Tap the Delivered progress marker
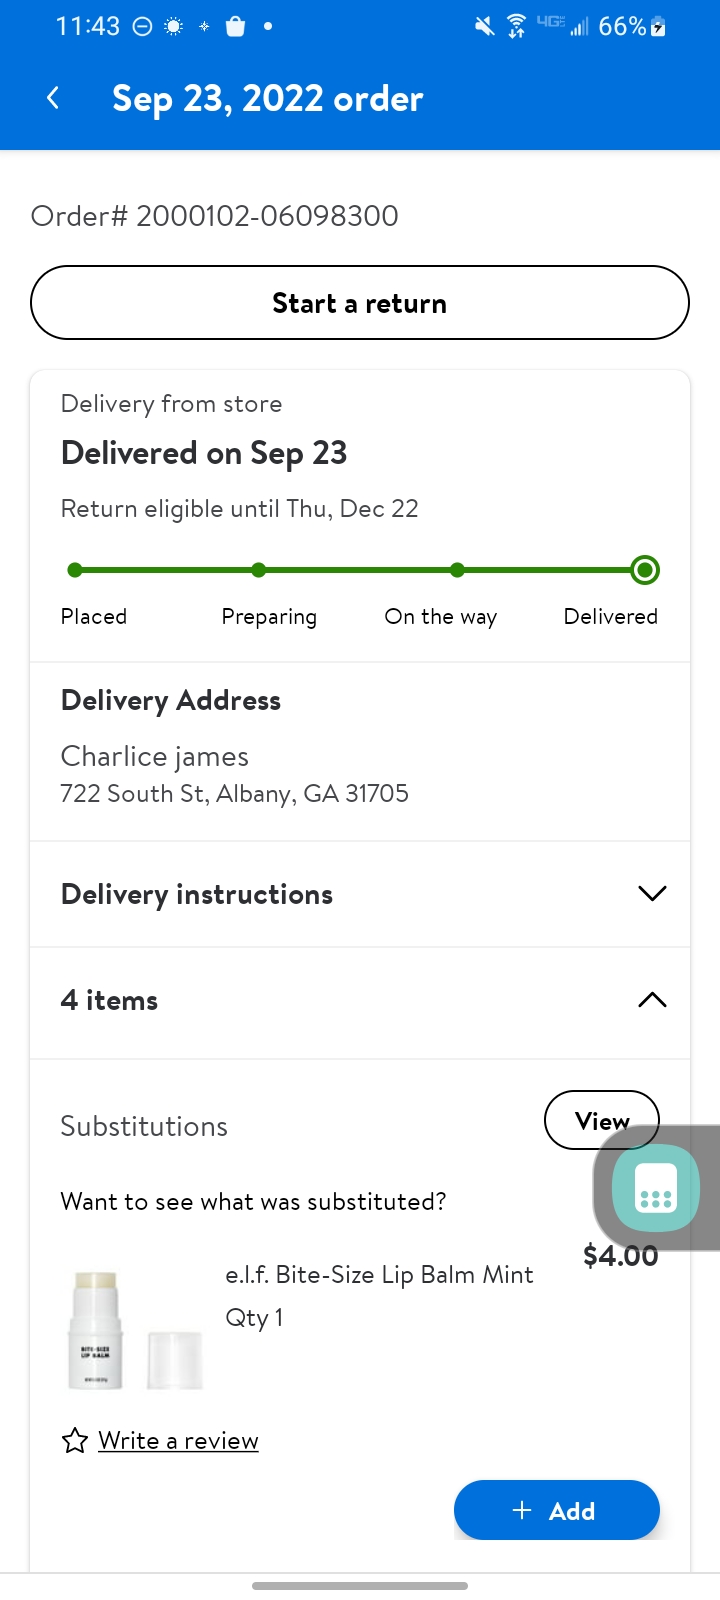Screen dimensions: 720x1600 645,570
